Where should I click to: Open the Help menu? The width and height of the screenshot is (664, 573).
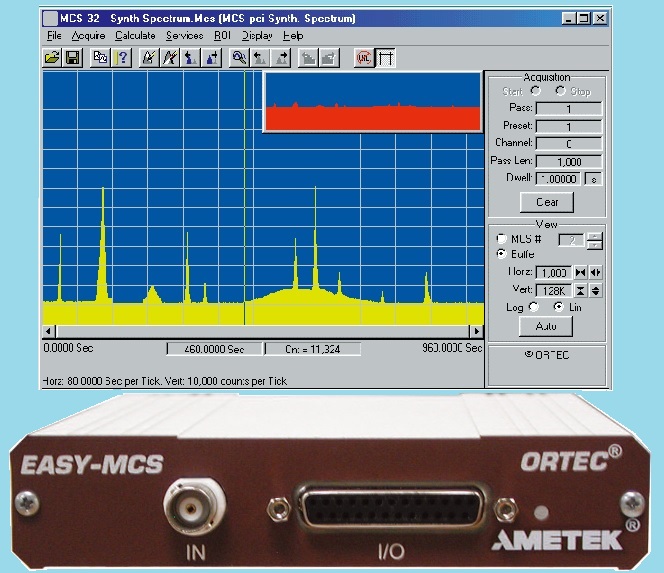[293, 36]
